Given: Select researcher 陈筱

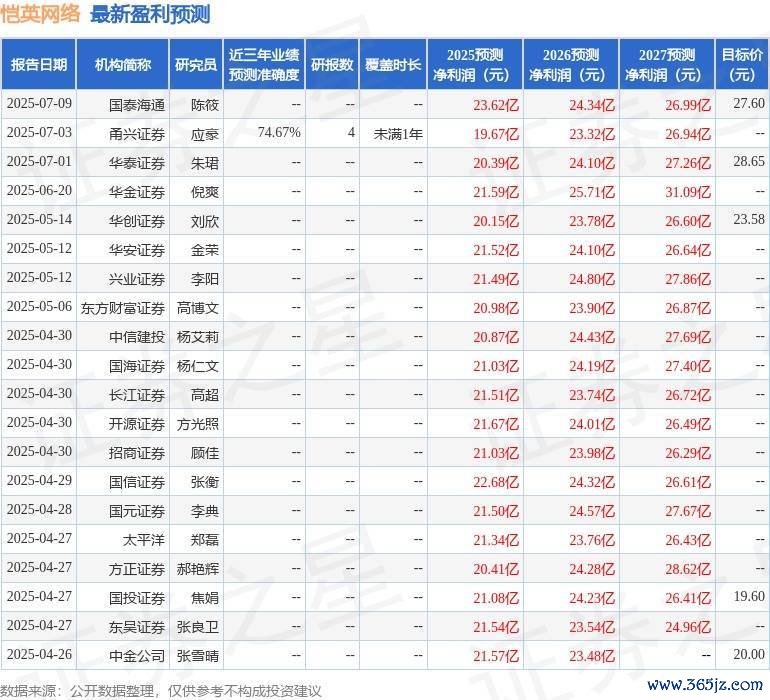Looking at the screenshot, I should pos(205,105).
